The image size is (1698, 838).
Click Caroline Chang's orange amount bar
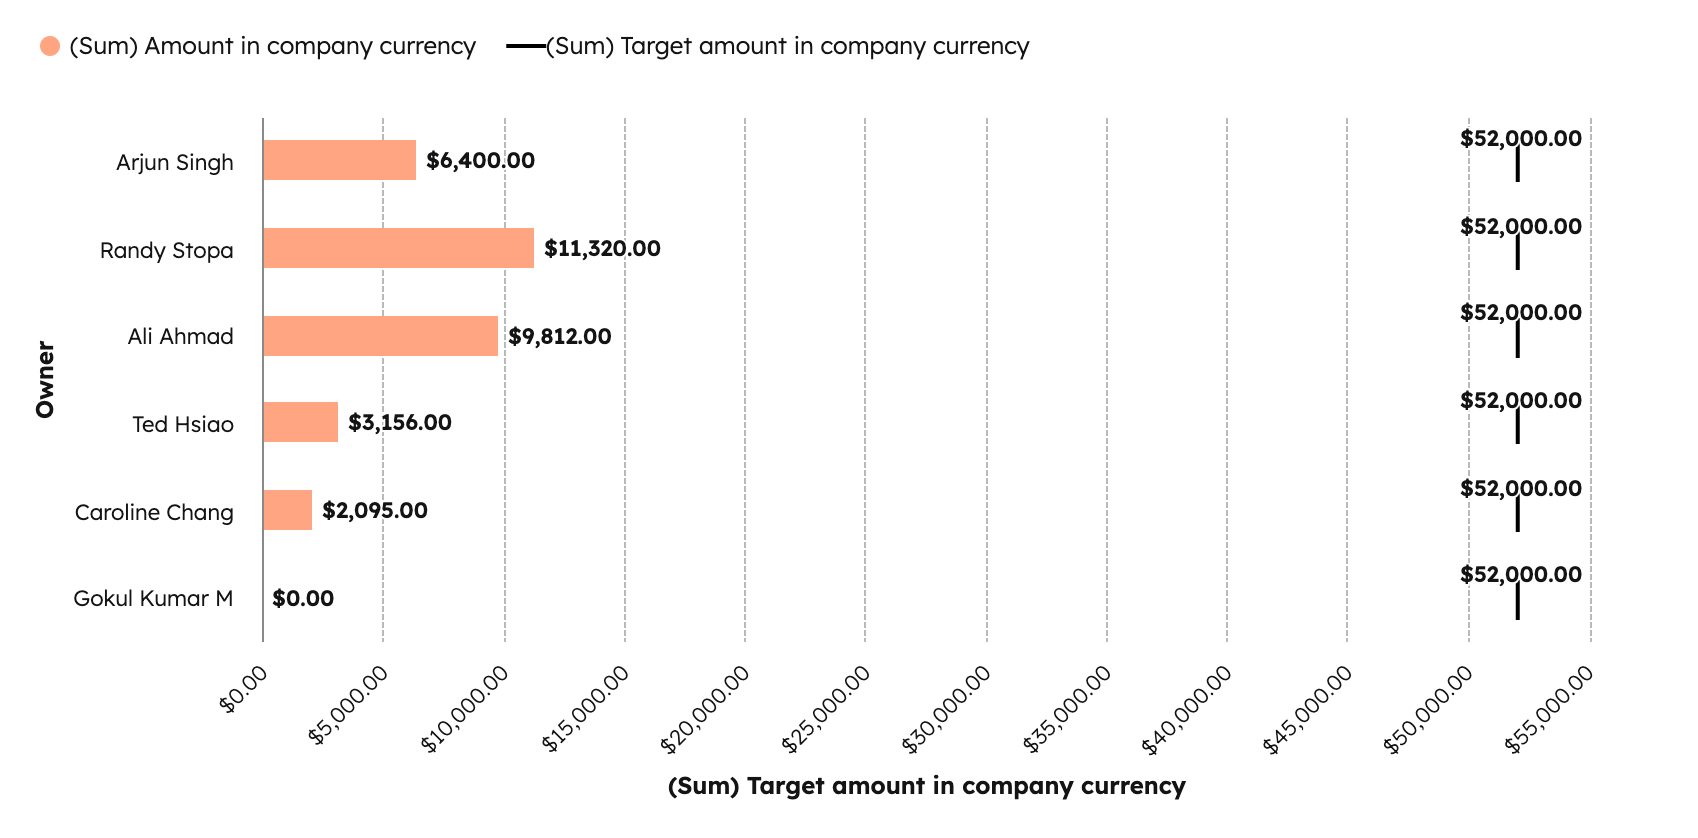287,510
